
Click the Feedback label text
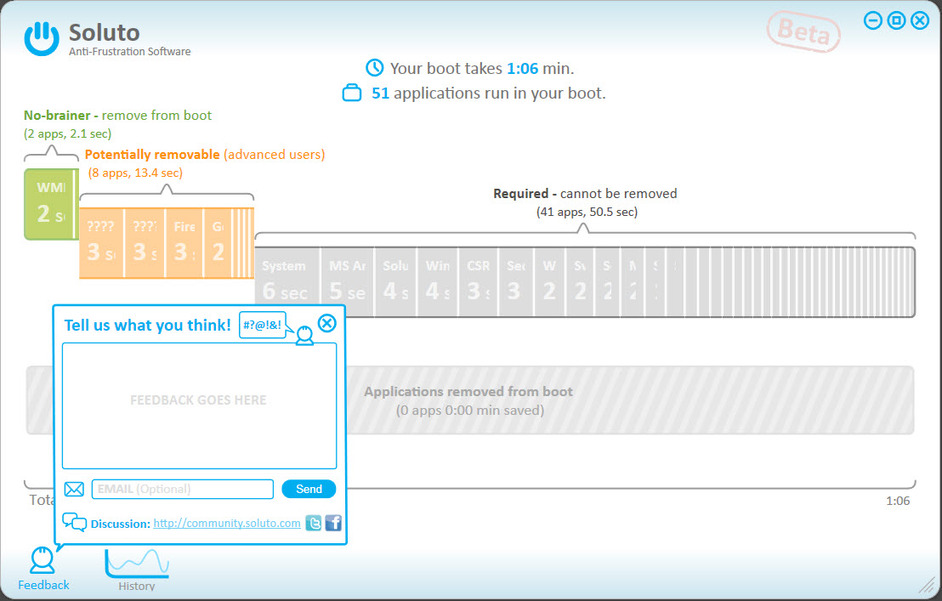click(43, 585)
